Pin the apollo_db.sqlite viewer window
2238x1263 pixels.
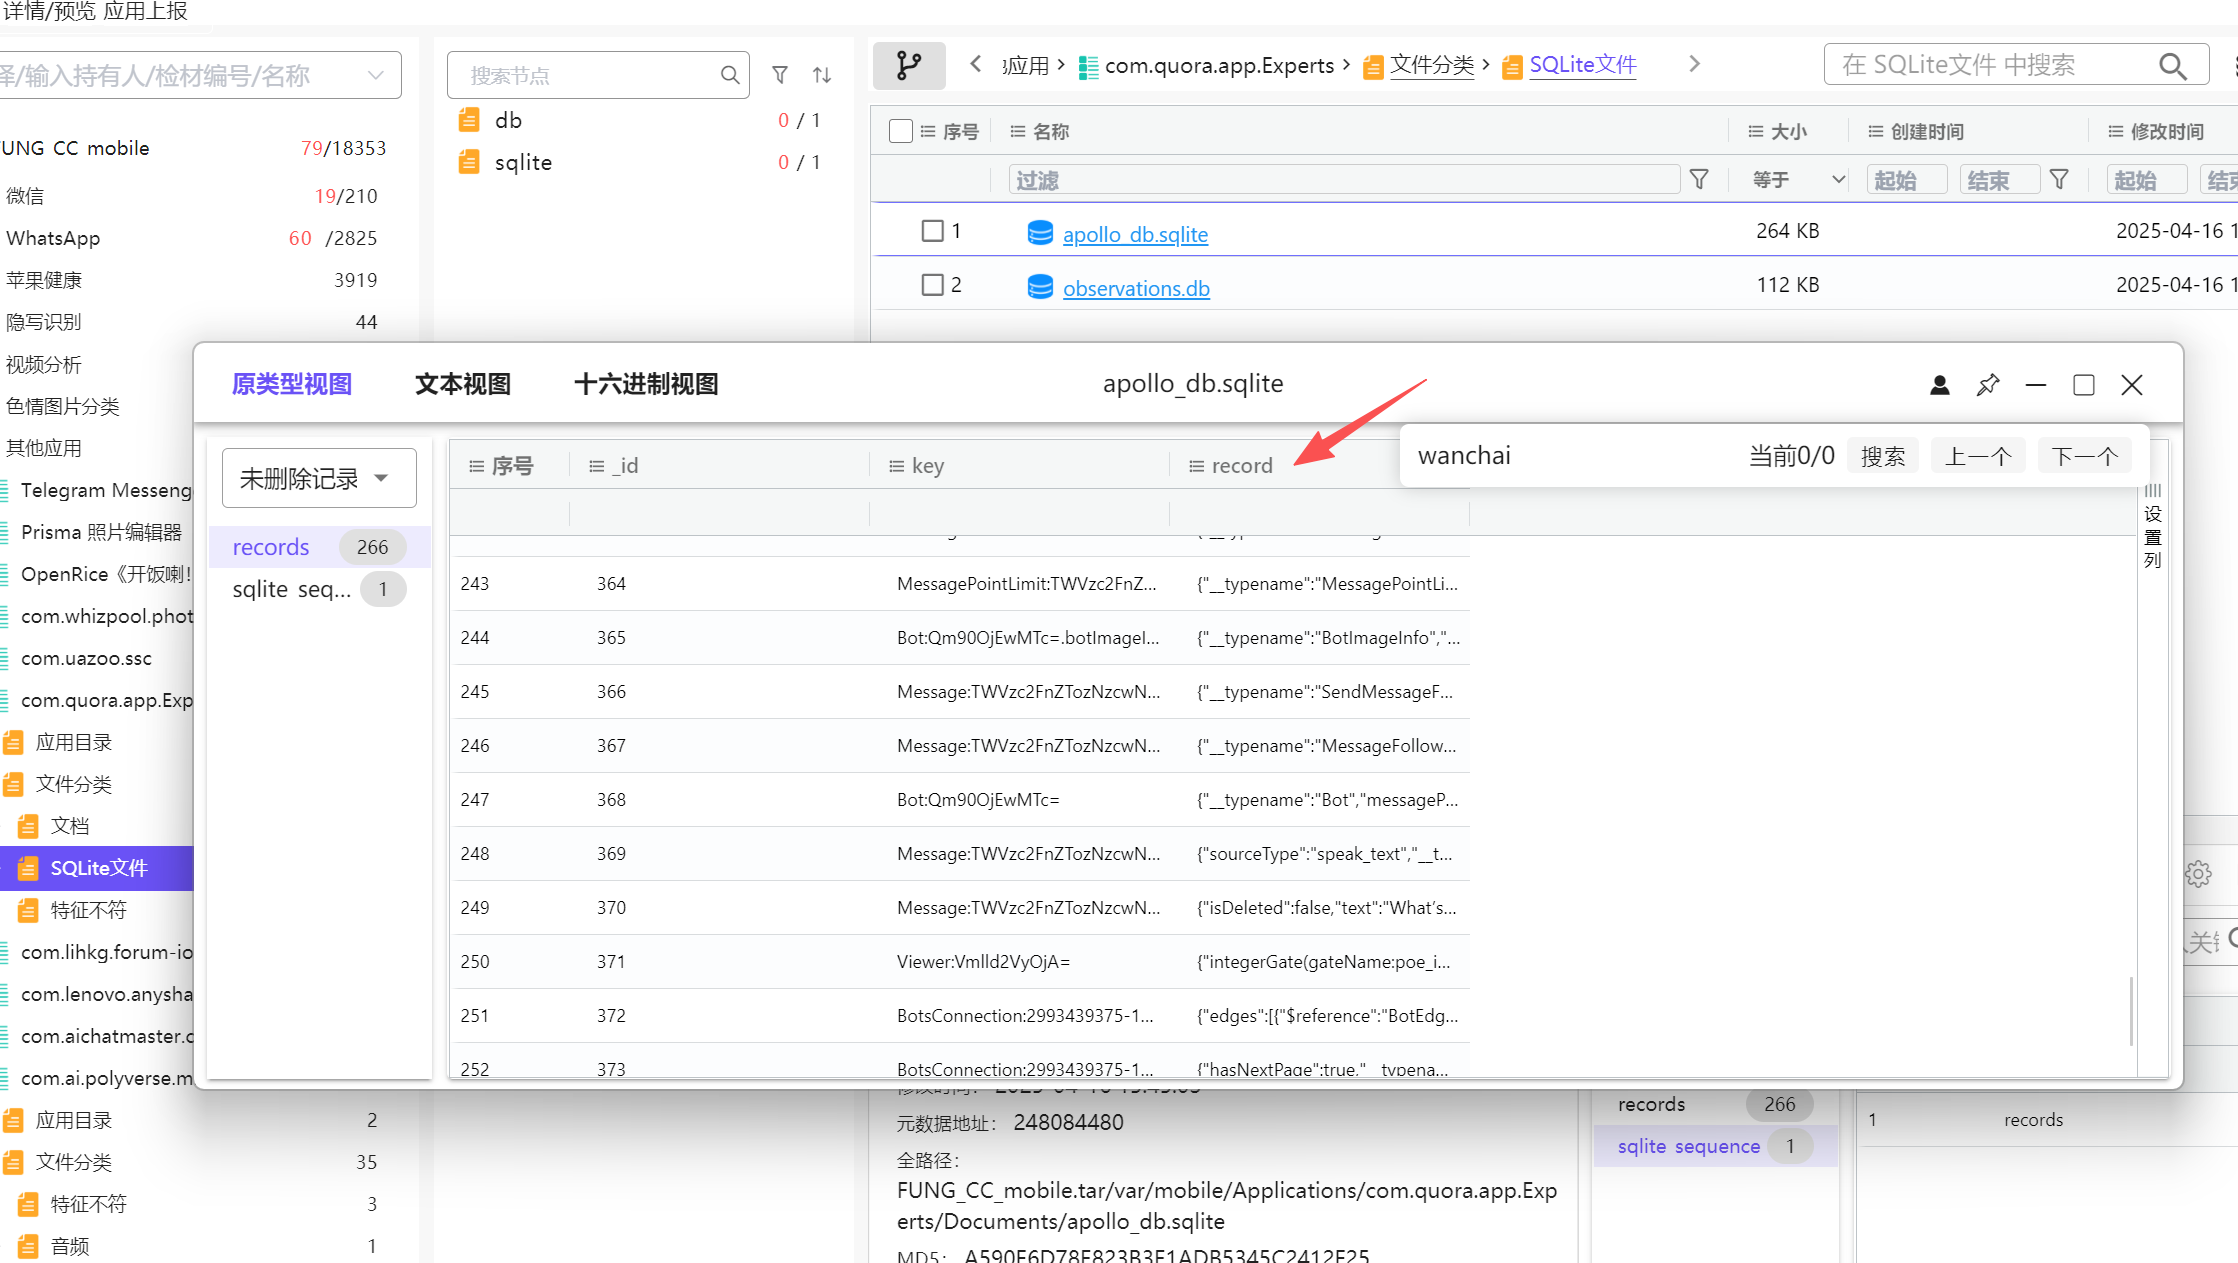pos(1988,385)
